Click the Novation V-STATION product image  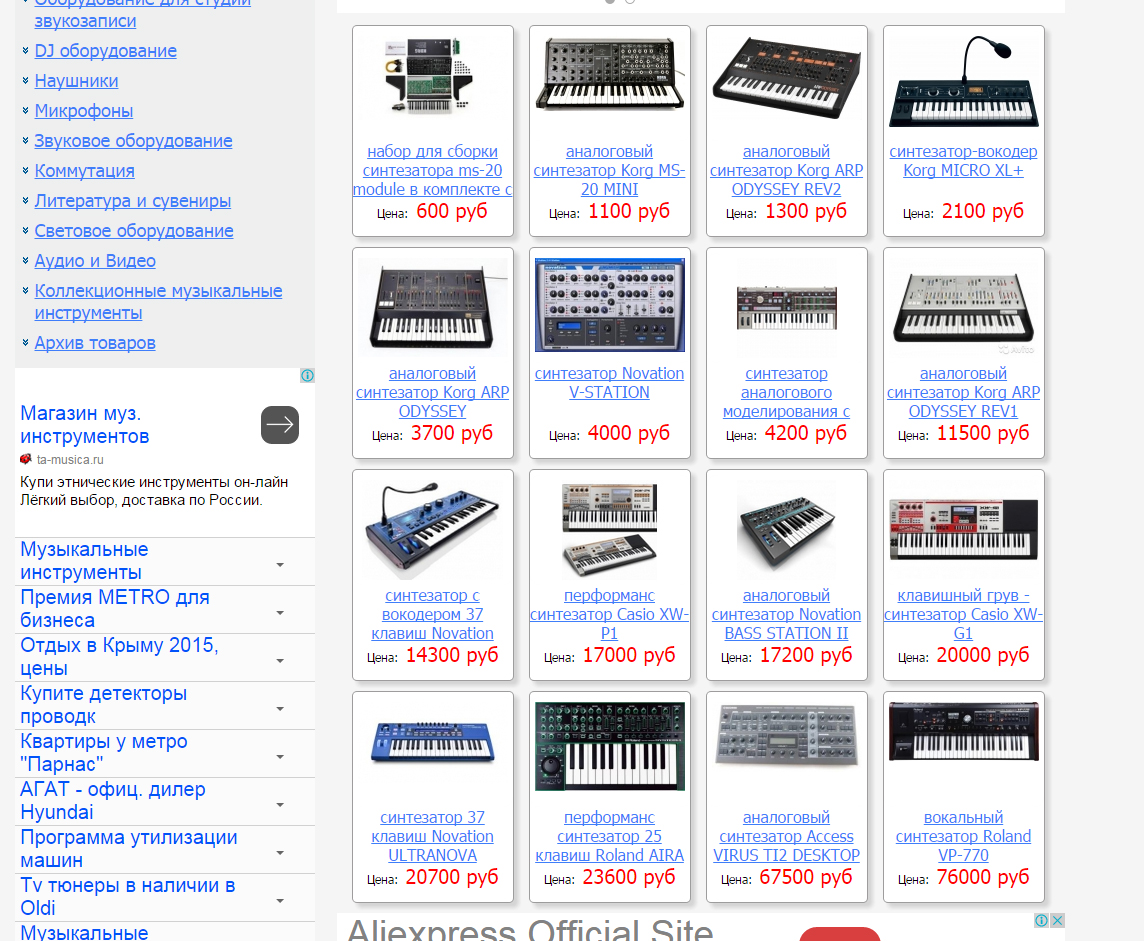610,304
